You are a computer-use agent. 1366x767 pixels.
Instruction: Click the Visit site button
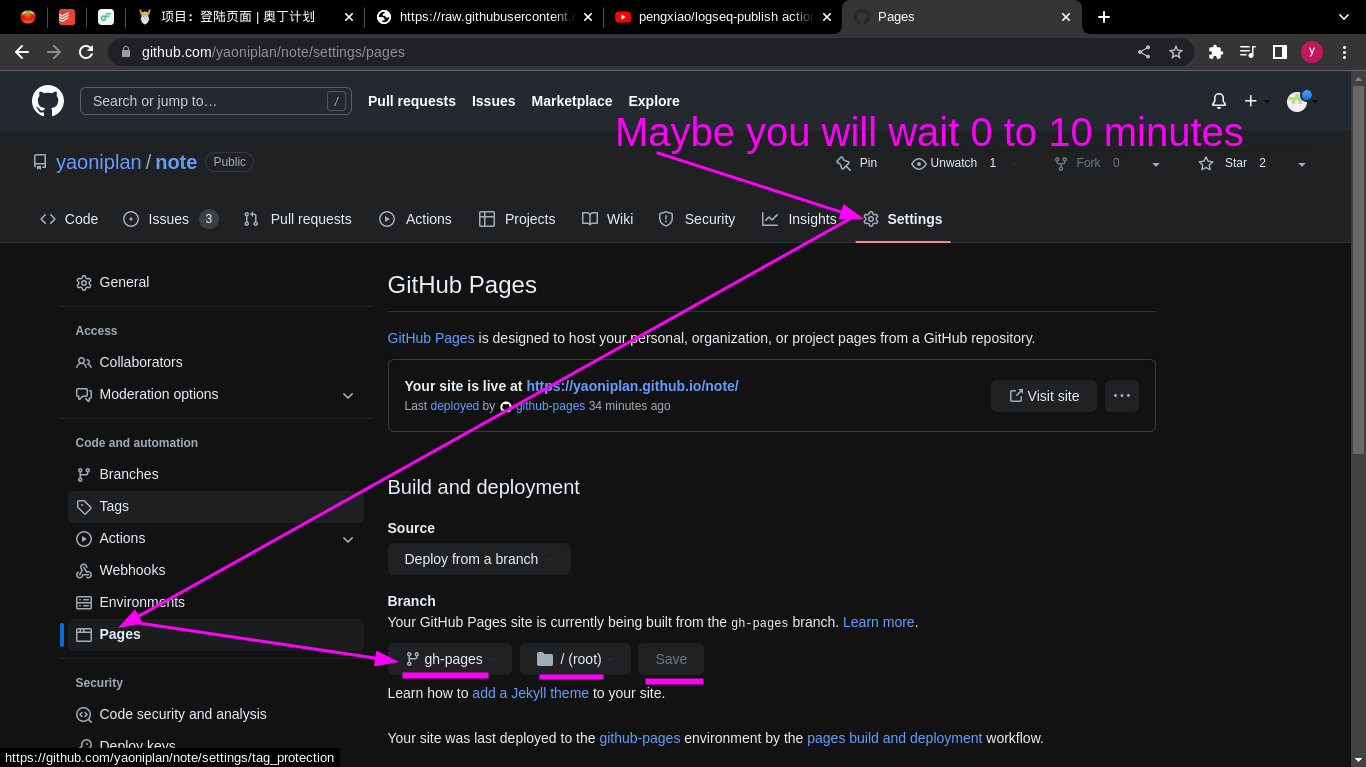pyautogui.click(x=1044, y=396)
